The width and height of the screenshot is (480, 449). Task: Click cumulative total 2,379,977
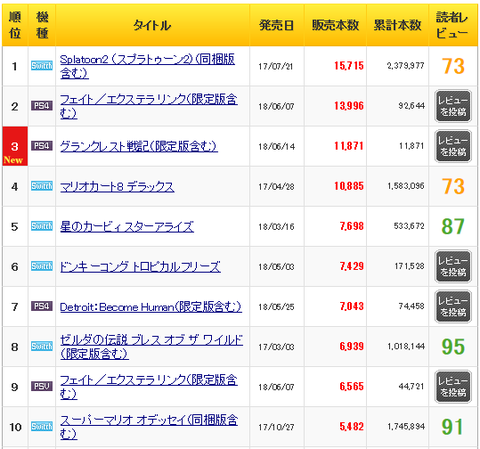(x=406, y=66)
